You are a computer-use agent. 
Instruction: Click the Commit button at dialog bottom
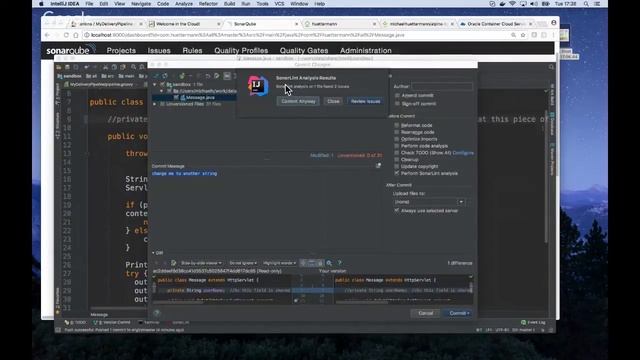click(x=459, y=313)
